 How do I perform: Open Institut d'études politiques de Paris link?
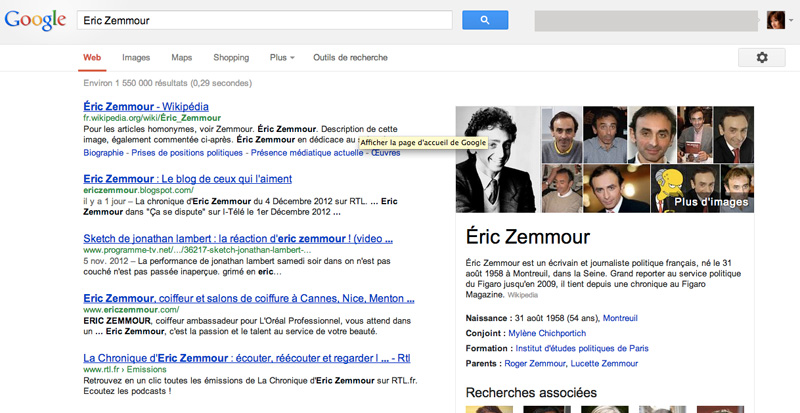[x=582, y=348]
